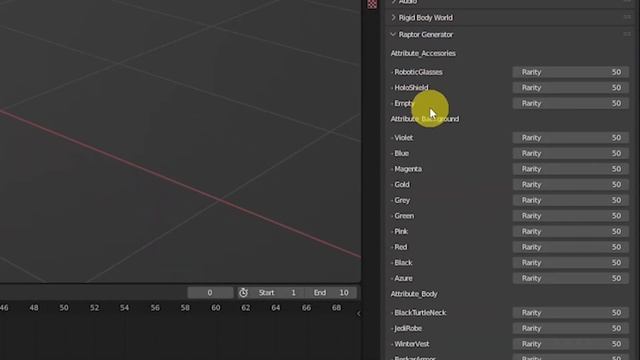This screenshot has width=640, height=360.
Task: Click the JediRobe label
Action: pos(408,328)
